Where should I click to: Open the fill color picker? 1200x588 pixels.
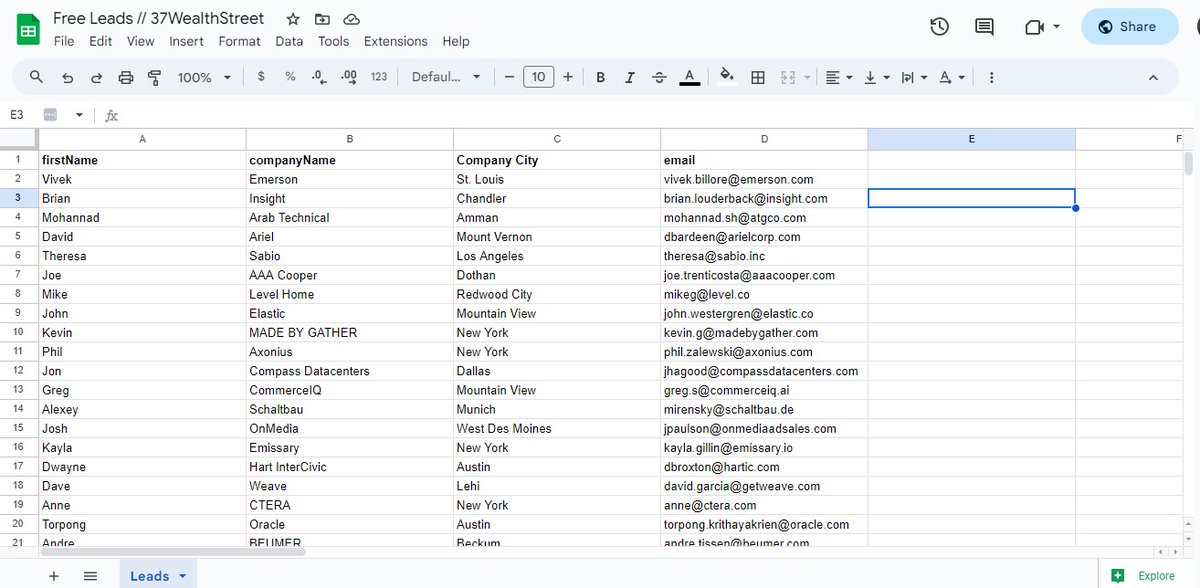(727, 77)
